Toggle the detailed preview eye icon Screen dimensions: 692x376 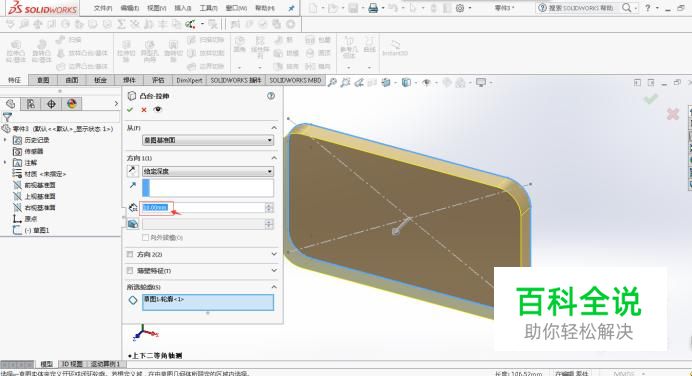[x=158, y=109]
